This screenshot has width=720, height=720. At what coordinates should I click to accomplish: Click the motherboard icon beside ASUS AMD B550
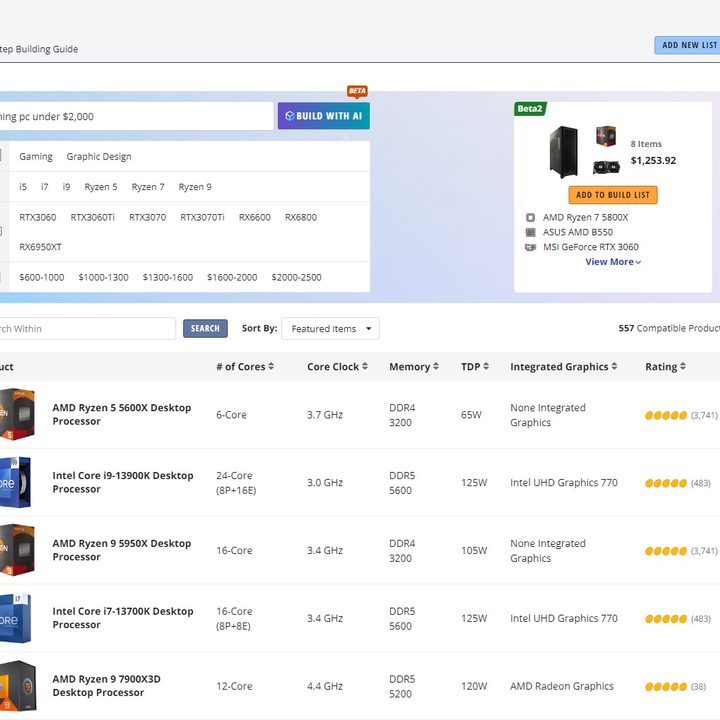530,232
